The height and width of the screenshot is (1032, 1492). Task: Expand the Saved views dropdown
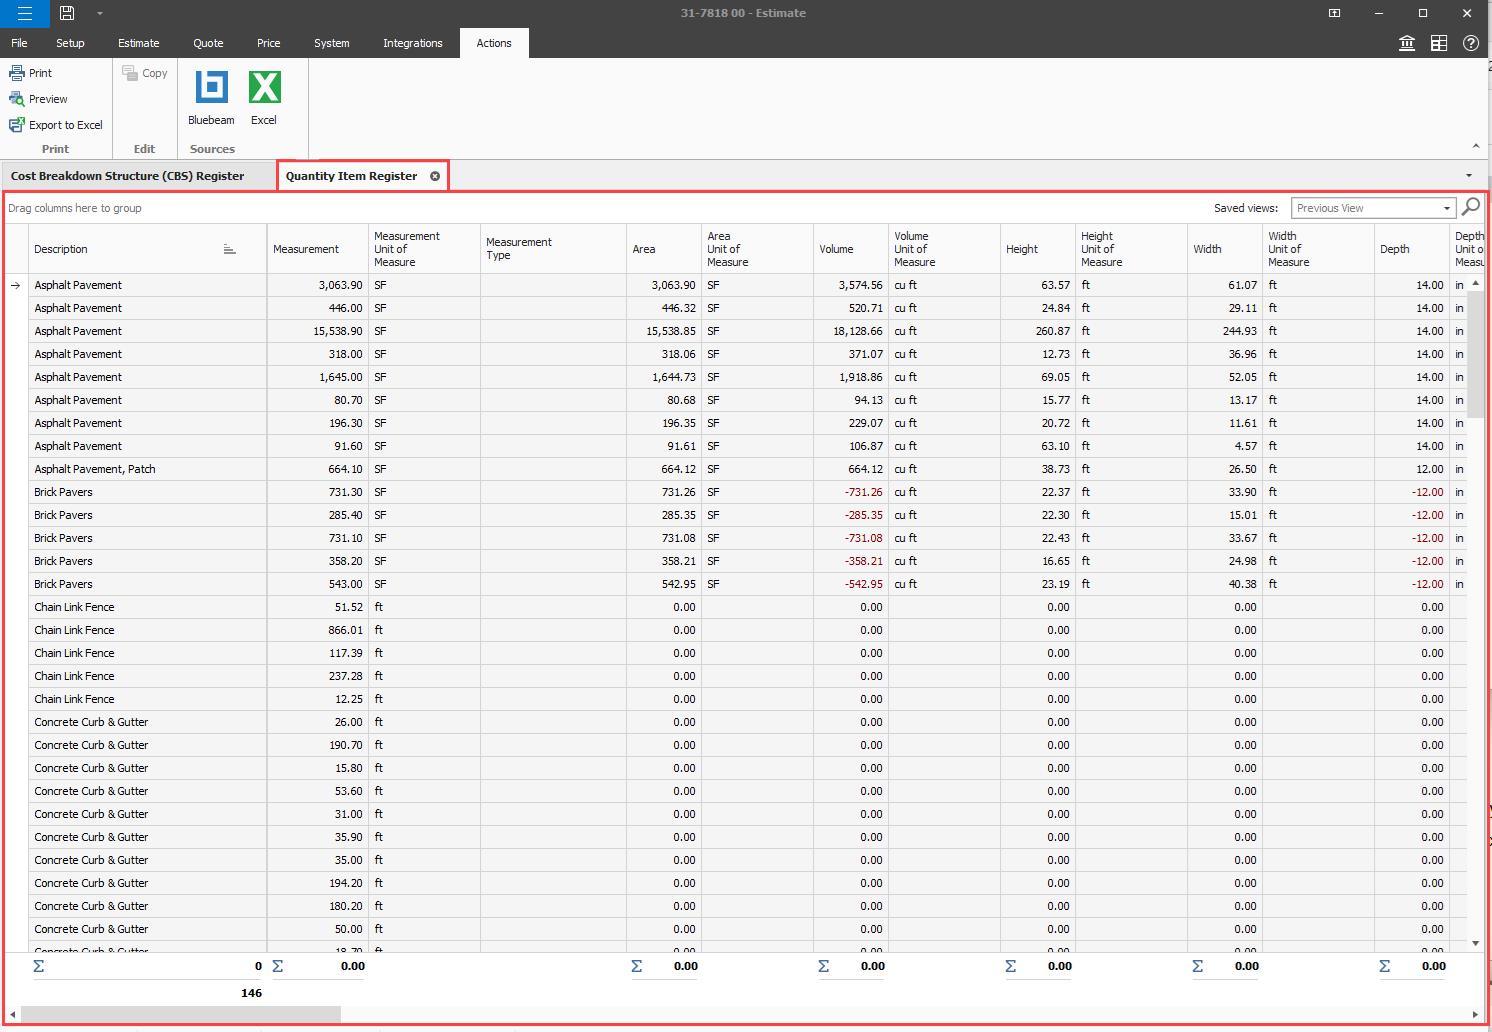click(1446, 208)
